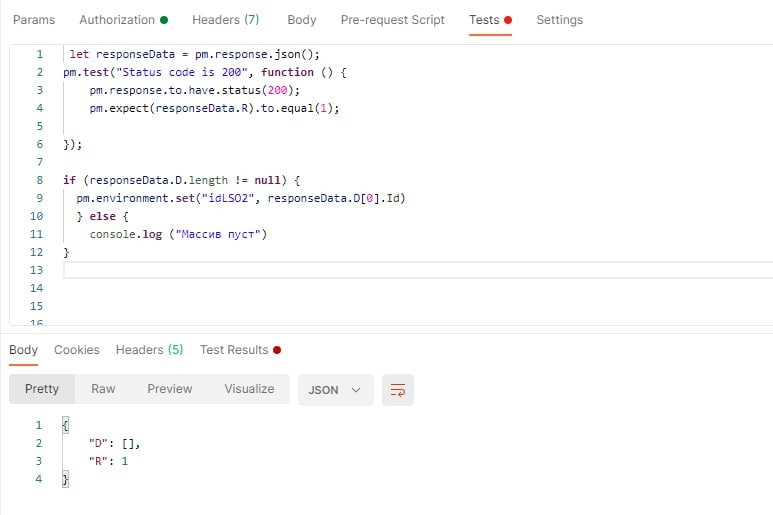Open the JSON format dropdown
Screen dimensions: 773x515
pyautogui.click(x=335, y=390)
